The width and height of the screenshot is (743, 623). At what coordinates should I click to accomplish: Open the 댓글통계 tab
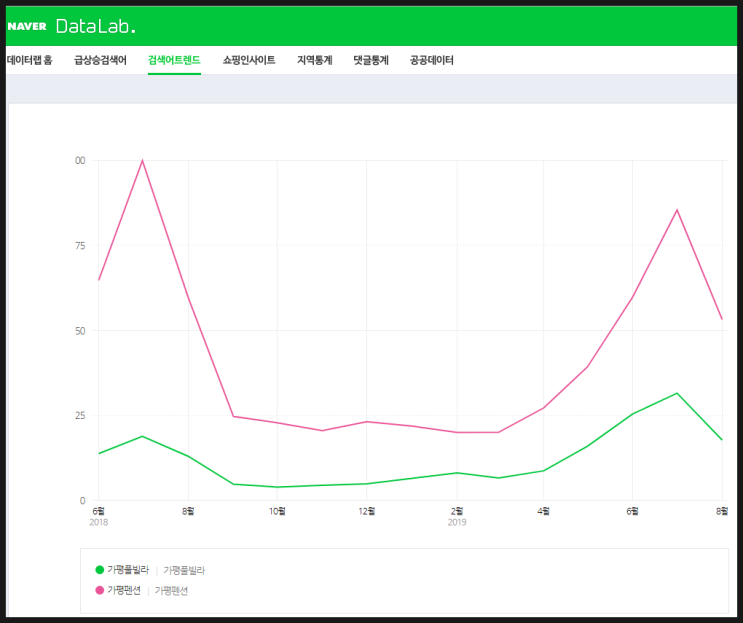(x=371, y=60)
